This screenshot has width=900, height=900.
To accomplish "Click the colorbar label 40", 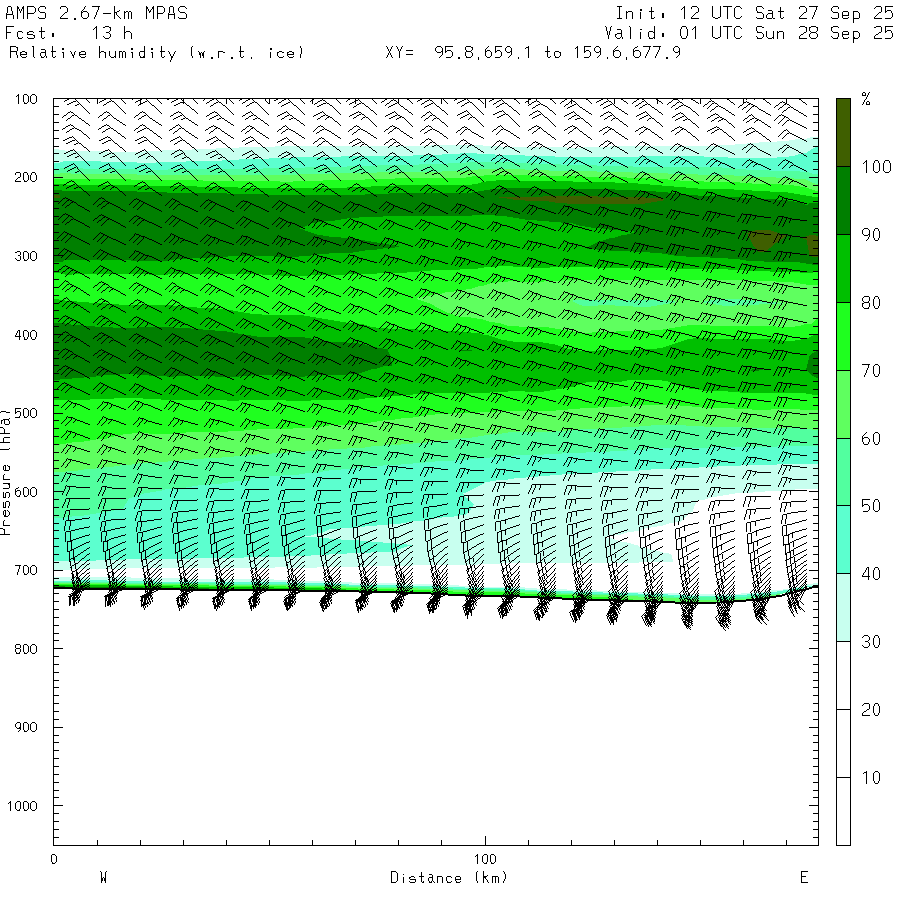I will click(x=871, y=573).
